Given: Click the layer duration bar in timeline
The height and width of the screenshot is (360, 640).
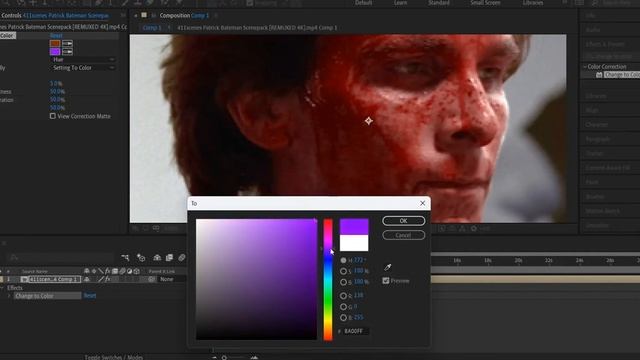Looking at the screenshot, I should [536, 280].
